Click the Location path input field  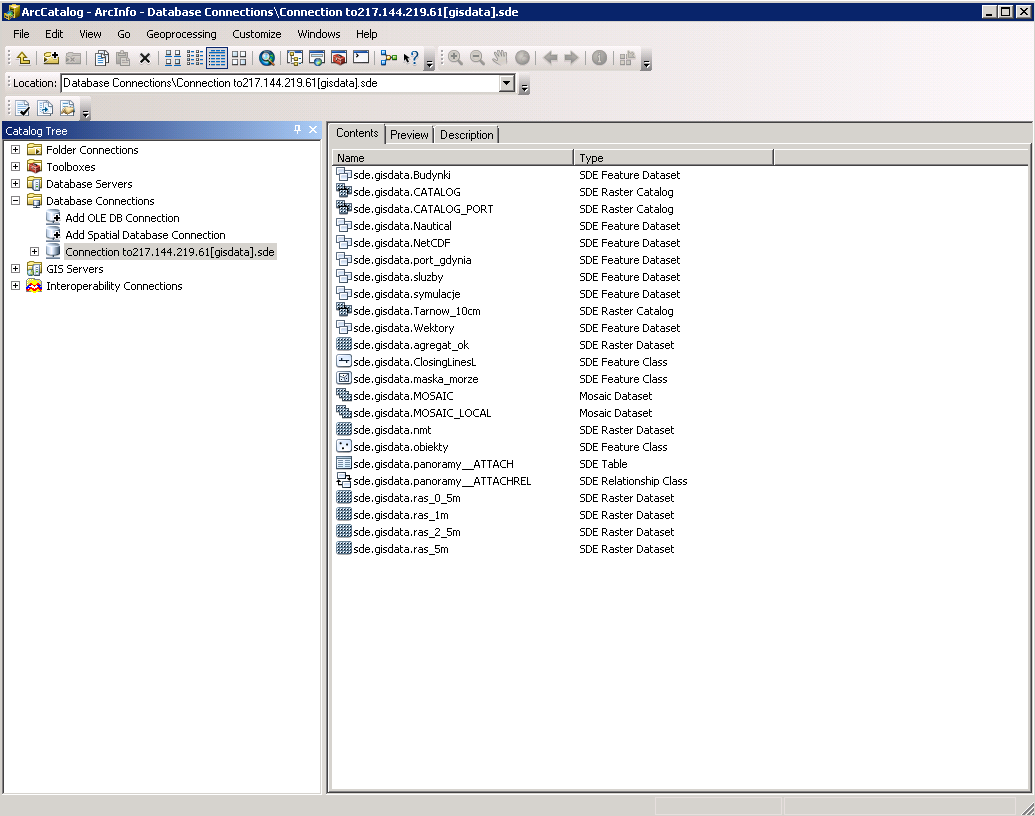pyautogui.click(x=281, y=83)
